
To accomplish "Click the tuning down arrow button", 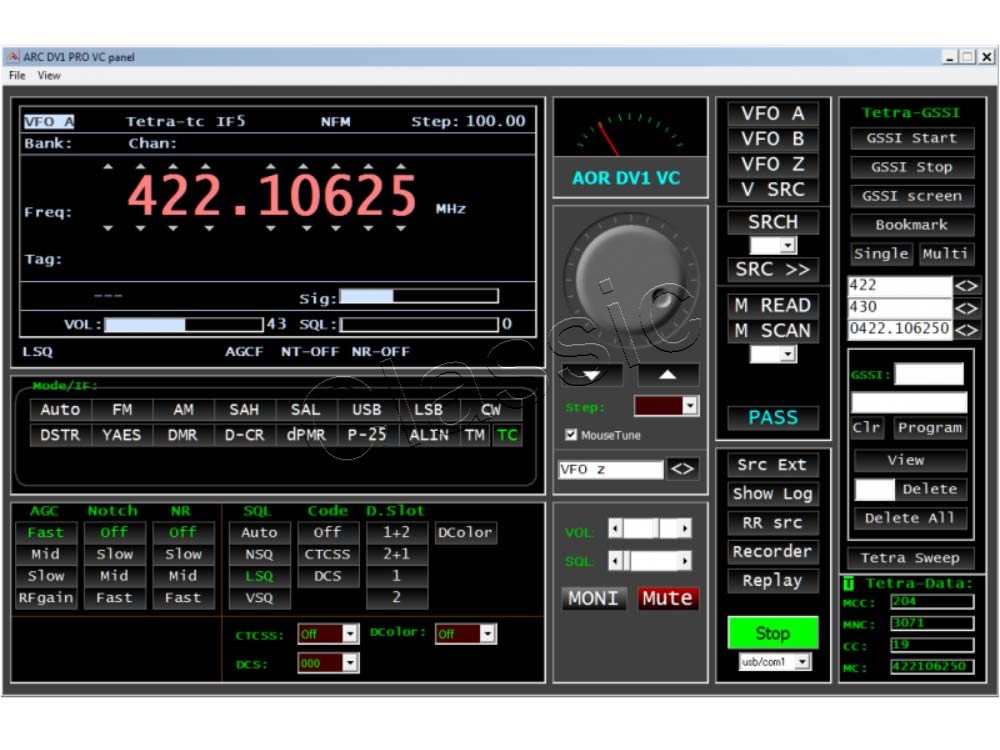I will click(x=592, y=375).
